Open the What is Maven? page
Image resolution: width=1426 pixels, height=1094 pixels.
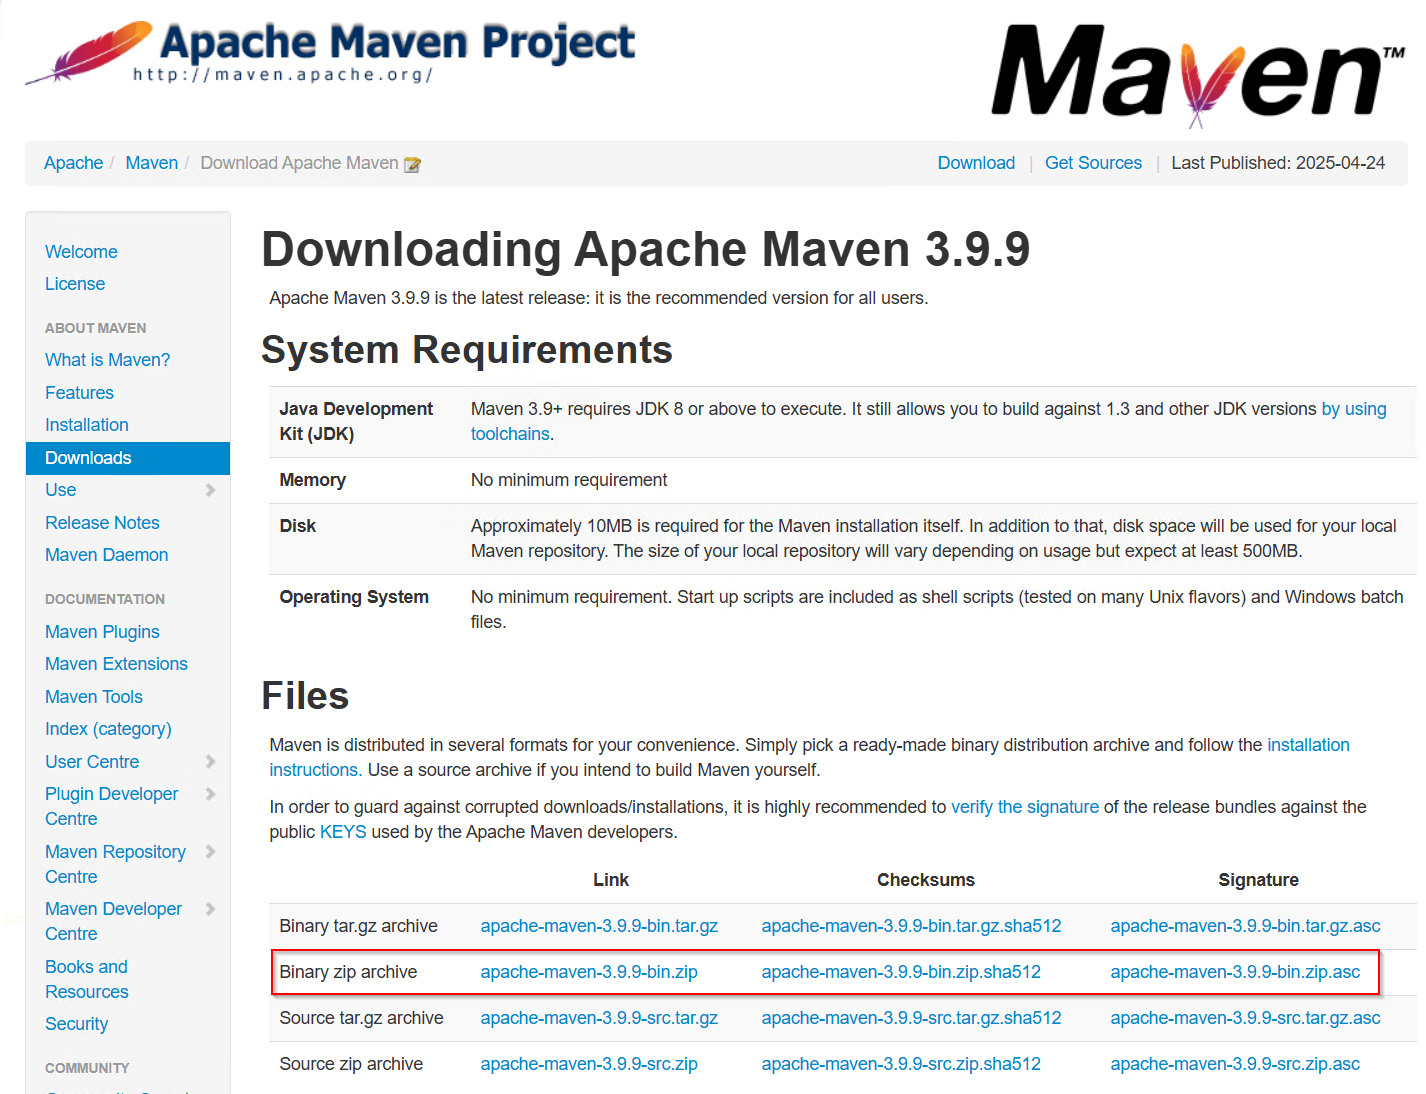(107, 360)
